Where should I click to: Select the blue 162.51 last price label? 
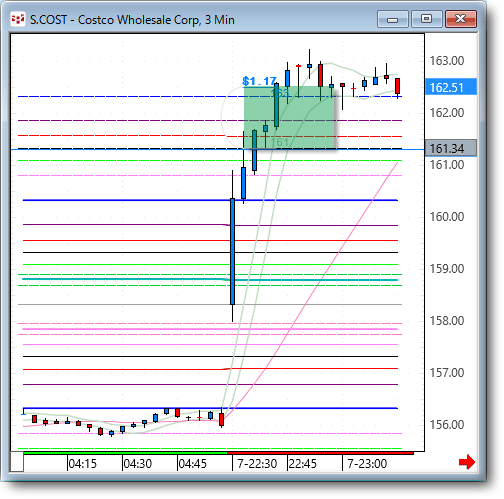[x=451, y=87]
